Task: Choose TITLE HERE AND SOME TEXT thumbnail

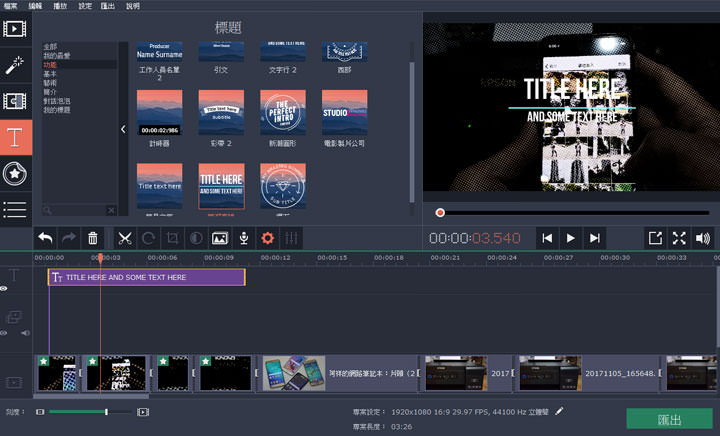Action: pos(221,186)
